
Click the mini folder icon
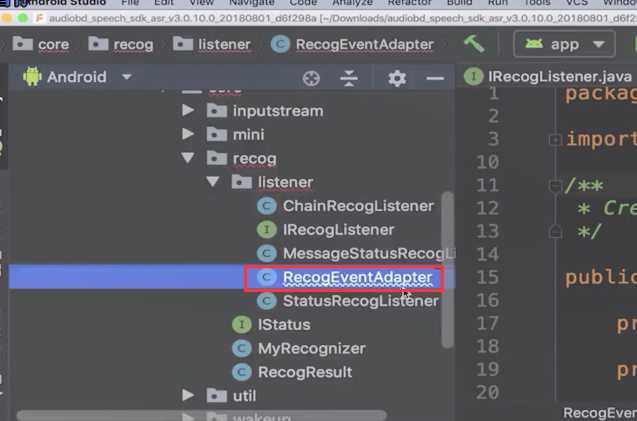click(217, 134)
